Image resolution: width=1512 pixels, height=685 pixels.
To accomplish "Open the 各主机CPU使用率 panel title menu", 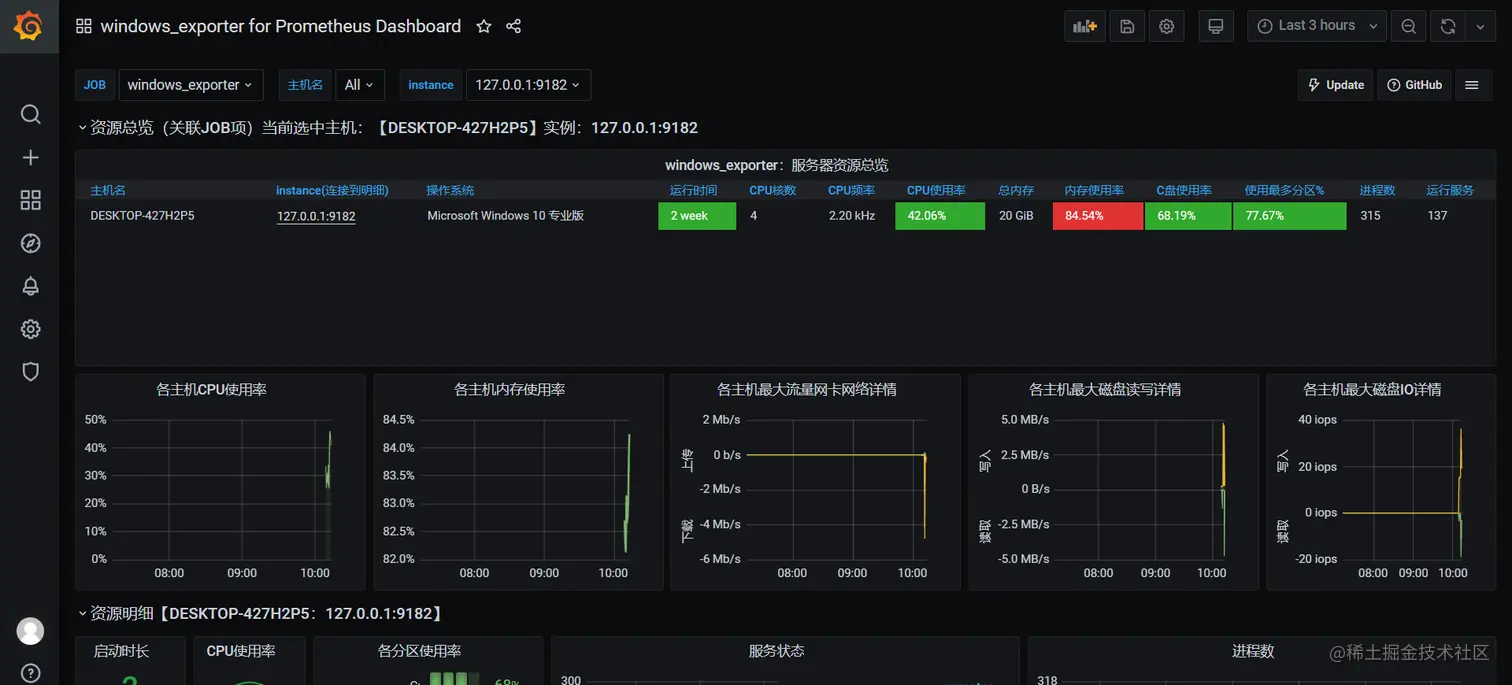I will click(x=212, y=389).
